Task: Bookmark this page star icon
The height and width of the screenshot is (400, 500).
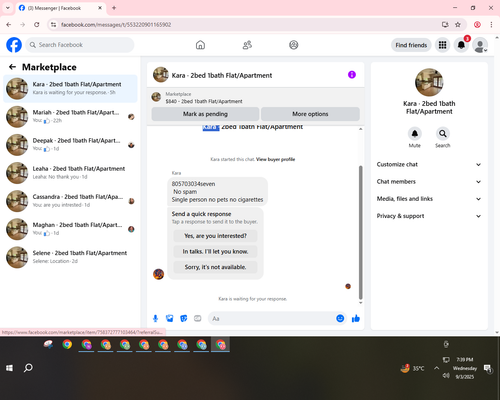Action: [x=458, y=25]
